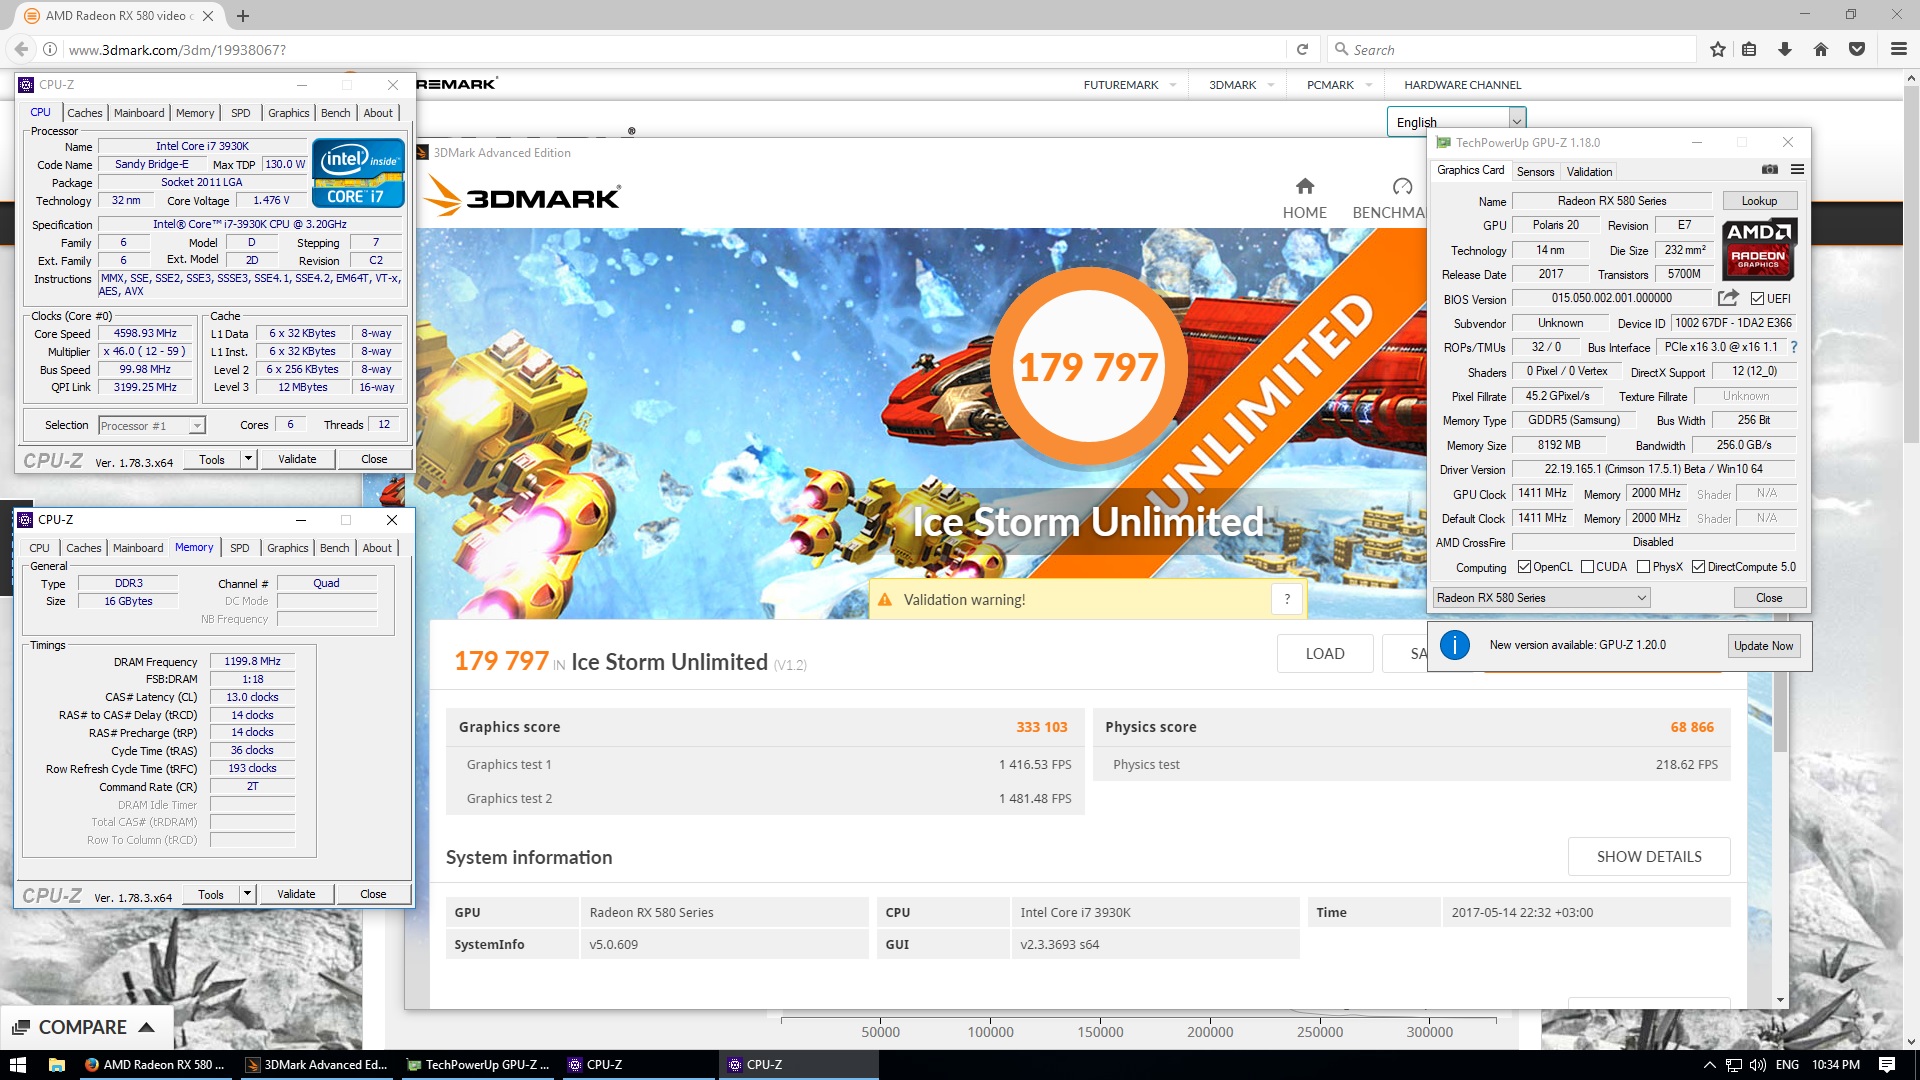Open a new browser tab with plus
1920x1080 pixels.
click(243, 16)
